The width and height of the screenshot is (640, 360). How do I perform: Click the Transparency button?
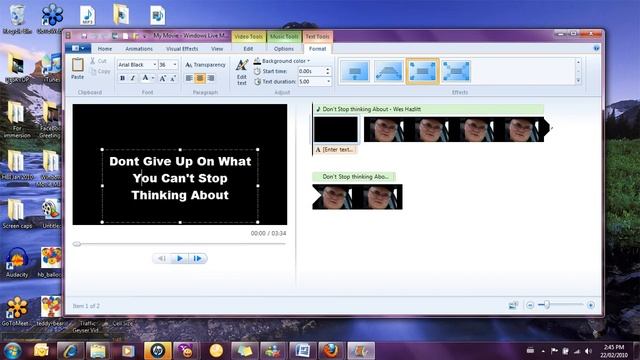(x=205, y=64)
